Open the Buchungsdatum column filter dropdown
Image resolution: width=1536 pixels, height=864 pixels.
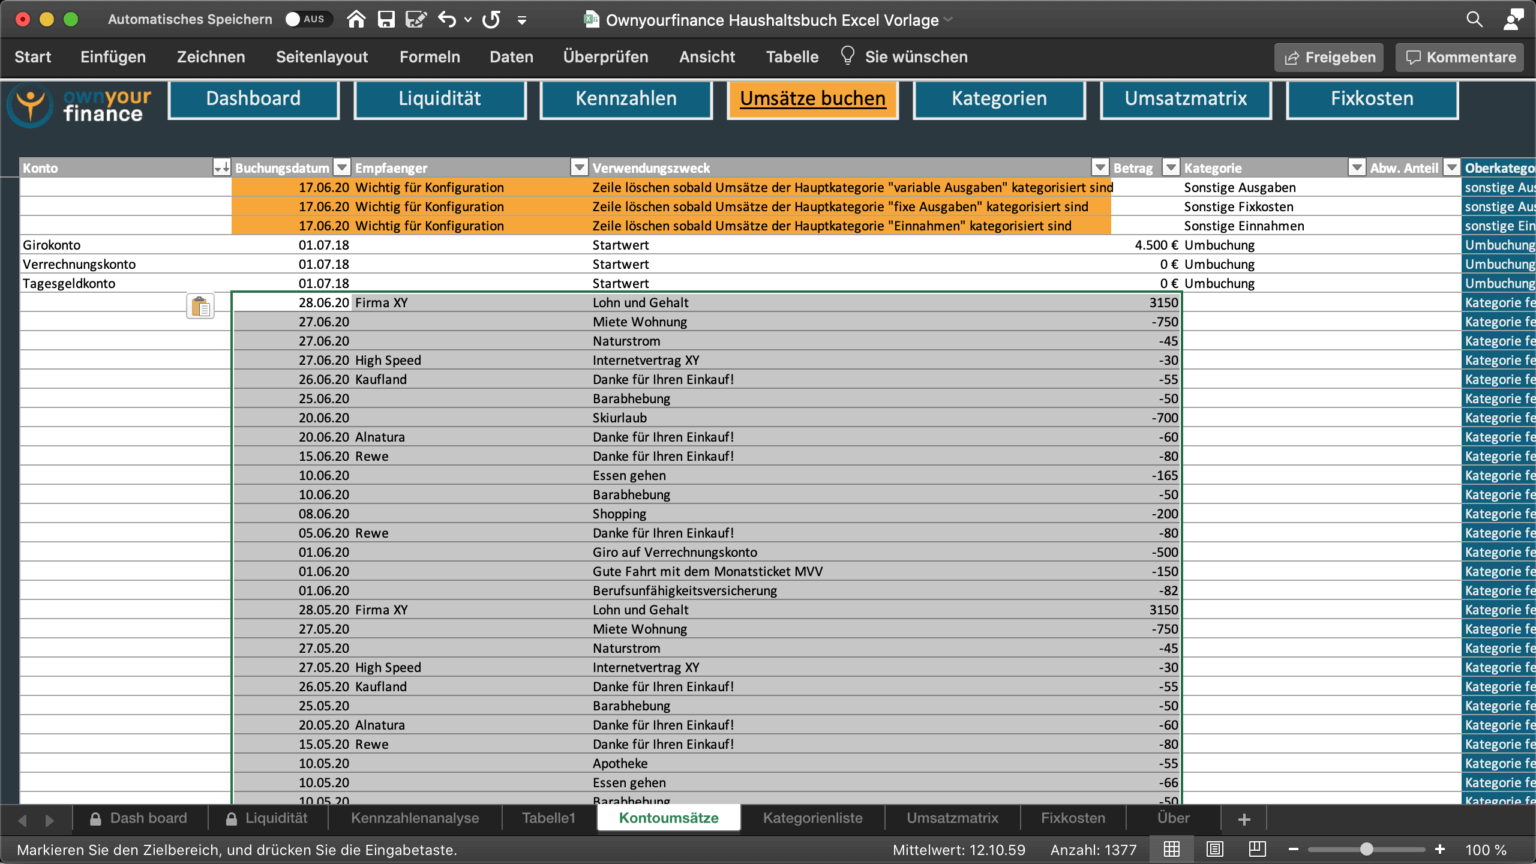(342, 168)
